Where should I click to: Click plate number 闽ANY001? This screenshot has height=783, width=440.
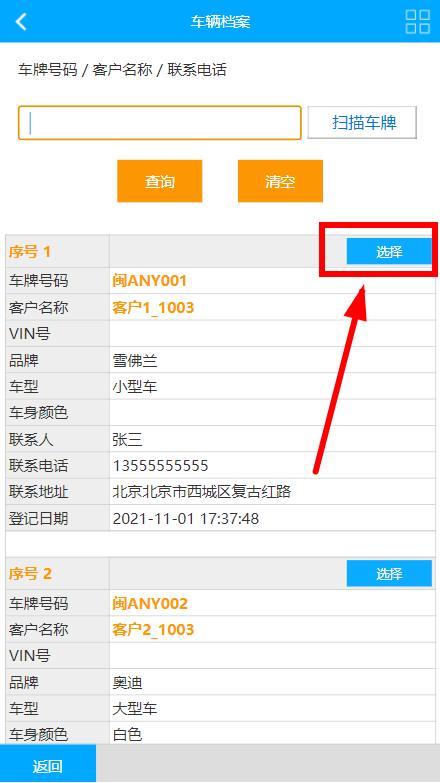click(149, 281)
